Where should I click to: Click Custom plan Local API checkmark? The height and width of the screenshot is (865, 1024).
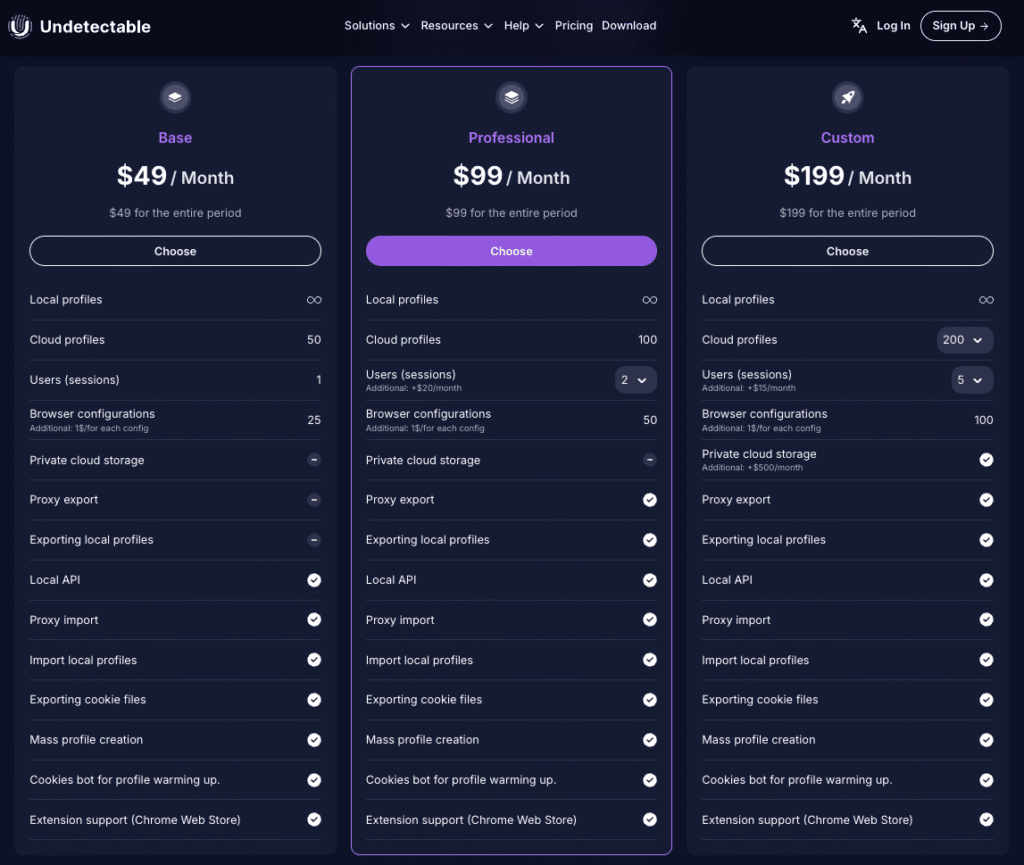[986, 580]
